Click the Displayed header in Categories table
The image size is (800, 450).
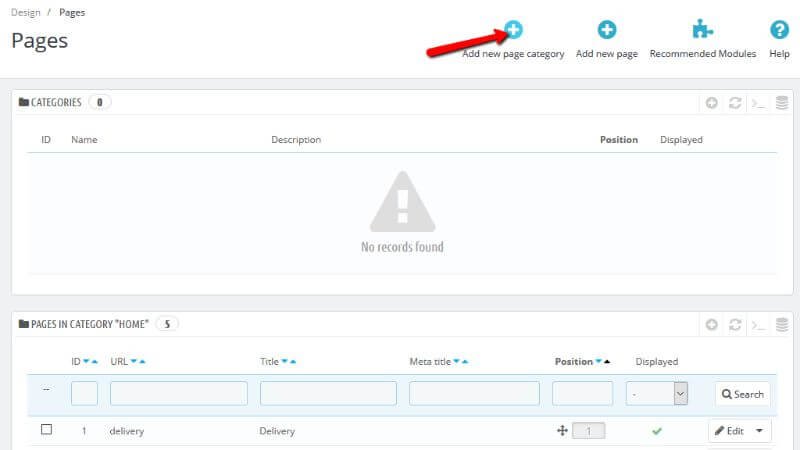pyautogui.click(x=681, y=140)
